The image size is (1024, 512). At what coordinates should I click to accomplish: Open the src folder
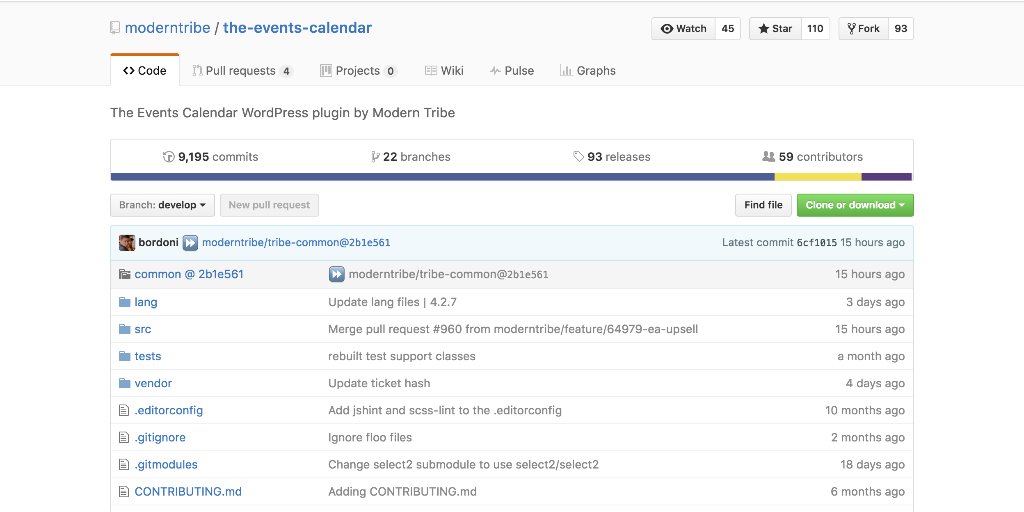pyautogui.click(x=142, y=329)
